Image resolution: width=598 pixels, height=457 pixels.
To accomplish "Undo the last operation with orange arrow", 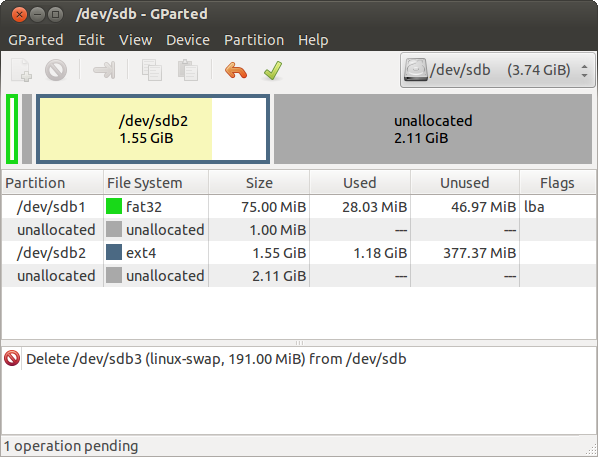I will (x=236, y=71).
